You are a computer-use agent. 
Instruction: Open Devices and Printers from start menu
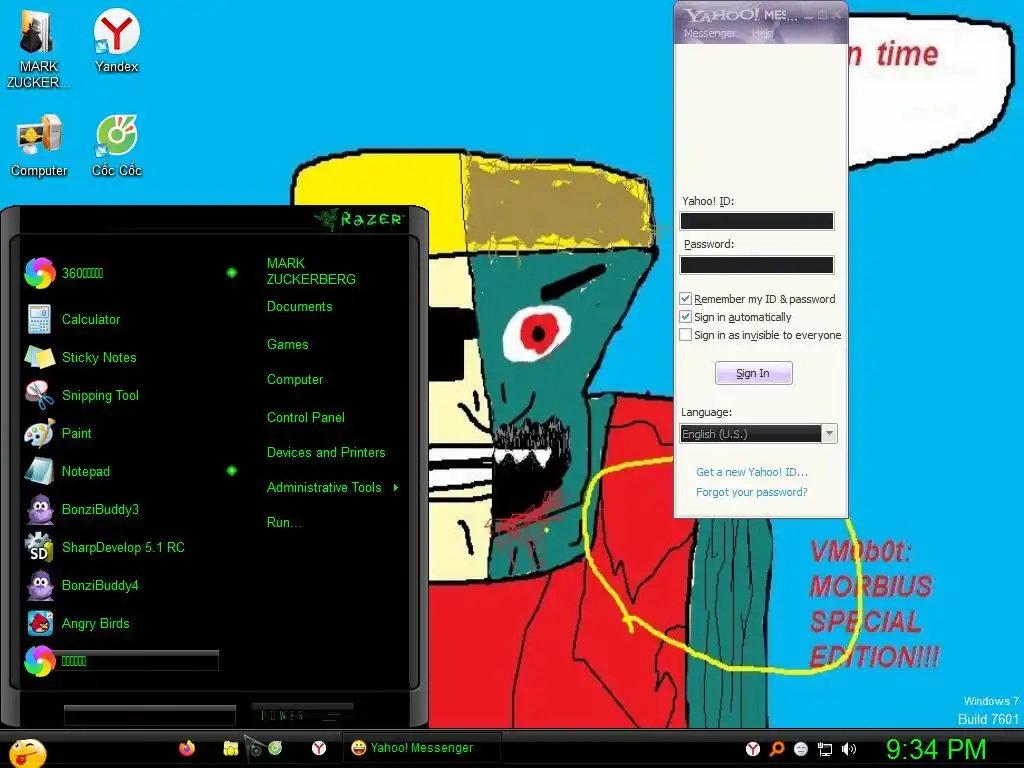(326, 453)
